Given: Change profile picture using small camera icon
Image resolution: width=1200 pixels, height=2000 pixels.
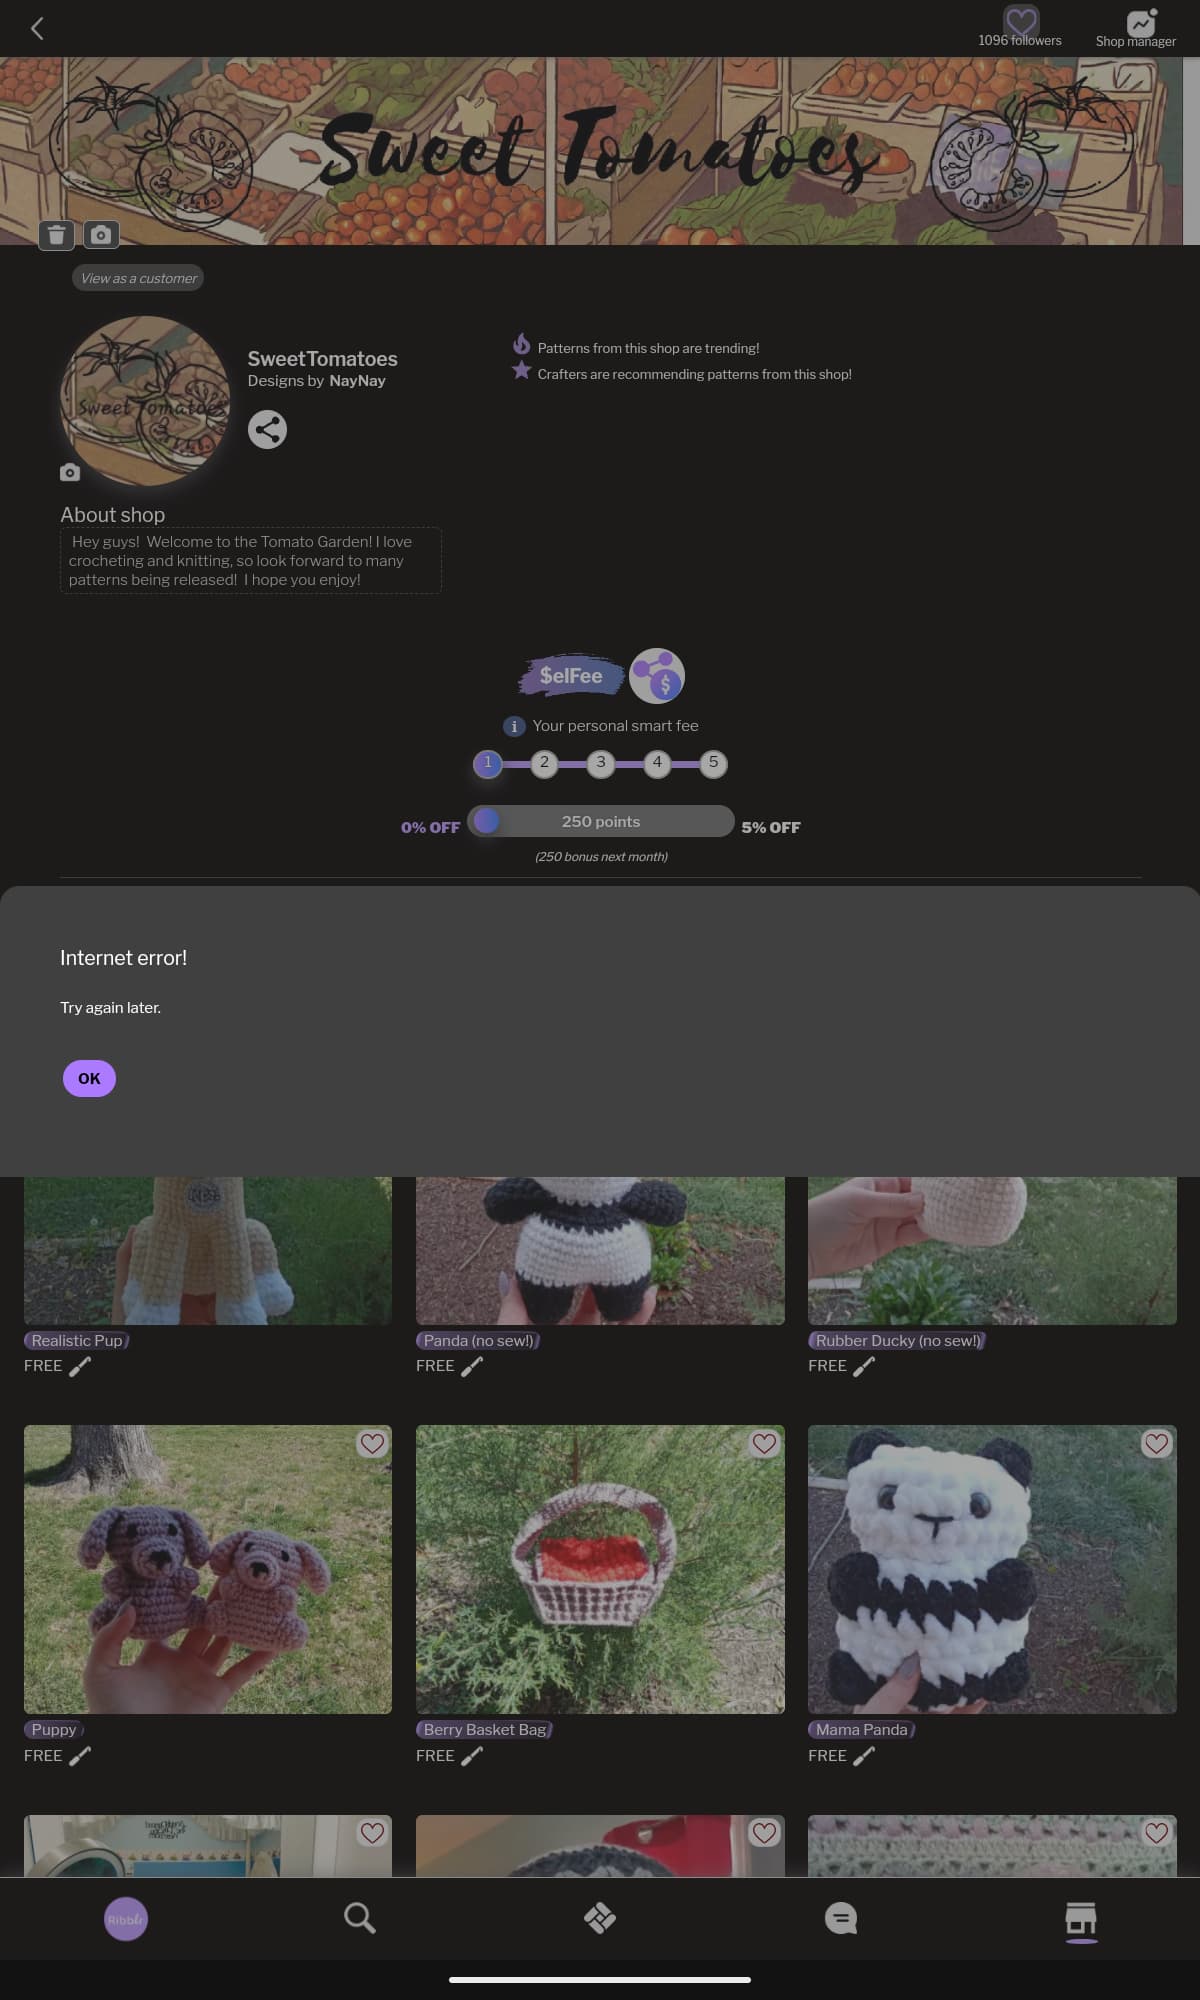Looking at the screenshot, I should coord(70,472).
